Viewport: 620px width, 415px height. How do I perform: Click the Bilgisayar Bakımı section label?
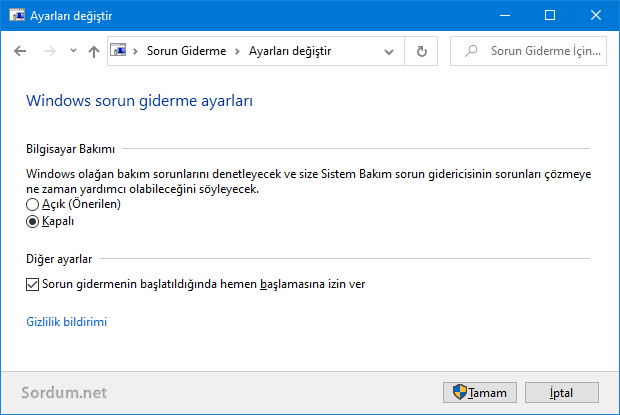(x=70, y=149)
